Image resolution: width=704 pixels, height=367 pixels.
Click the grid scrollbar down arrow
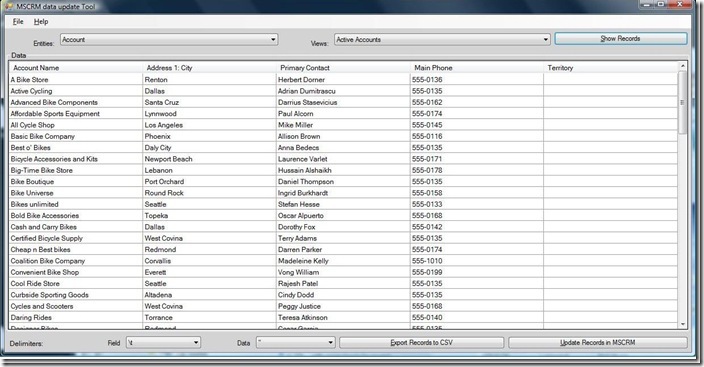682,324
